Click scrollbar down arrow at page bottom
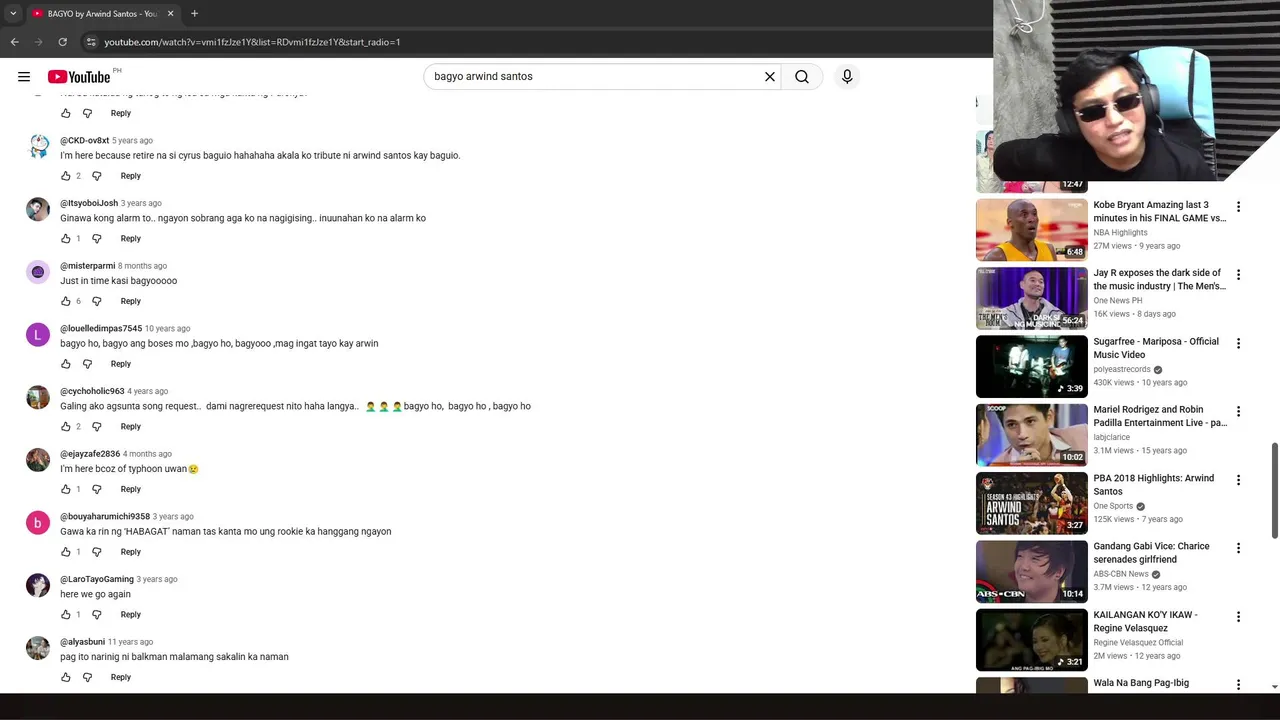This screenshot has height=720, width=1280. [1274, 686]
